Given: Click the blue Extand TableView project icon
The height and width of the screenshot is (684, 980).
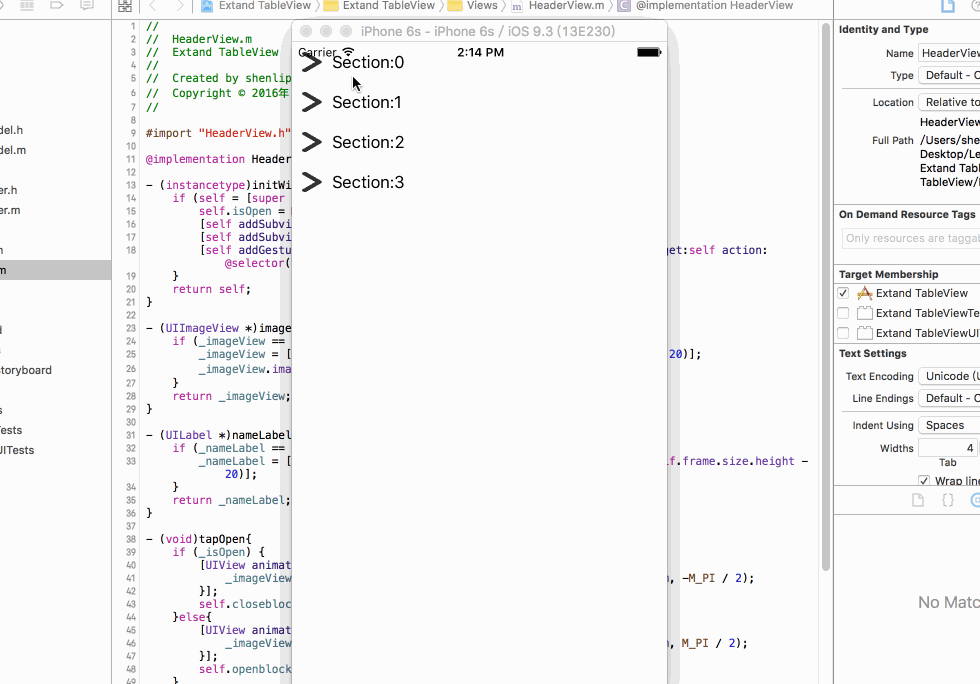Looking at the screenshot, I should (x=207, y=6).
